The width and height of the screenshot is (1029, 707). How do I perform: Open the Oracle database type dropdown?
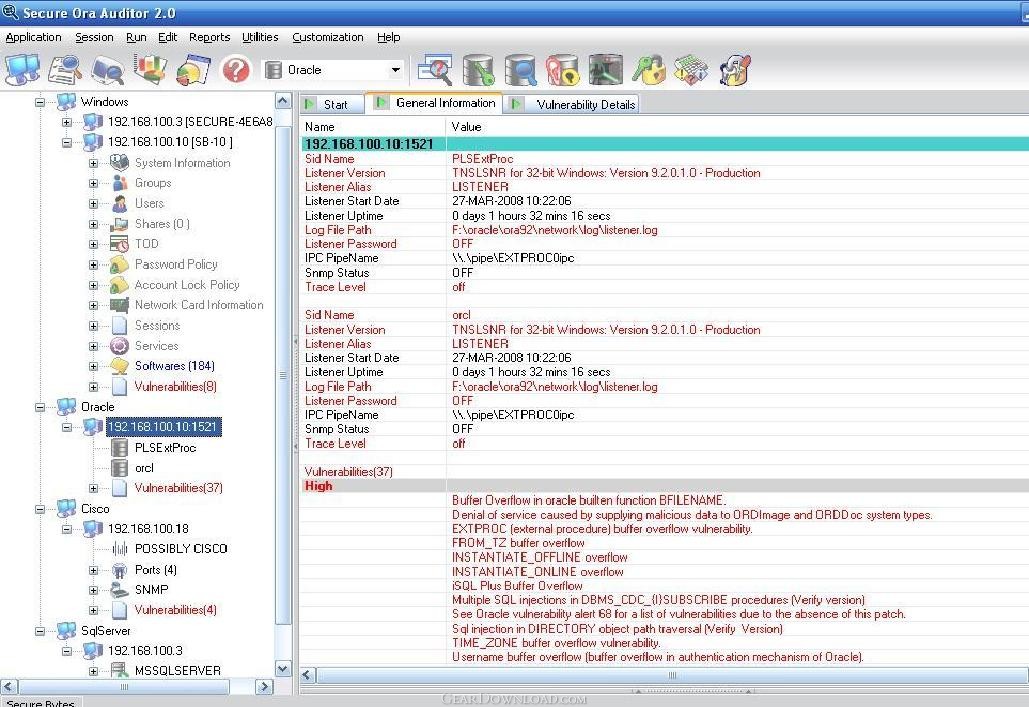coord(396,70)
